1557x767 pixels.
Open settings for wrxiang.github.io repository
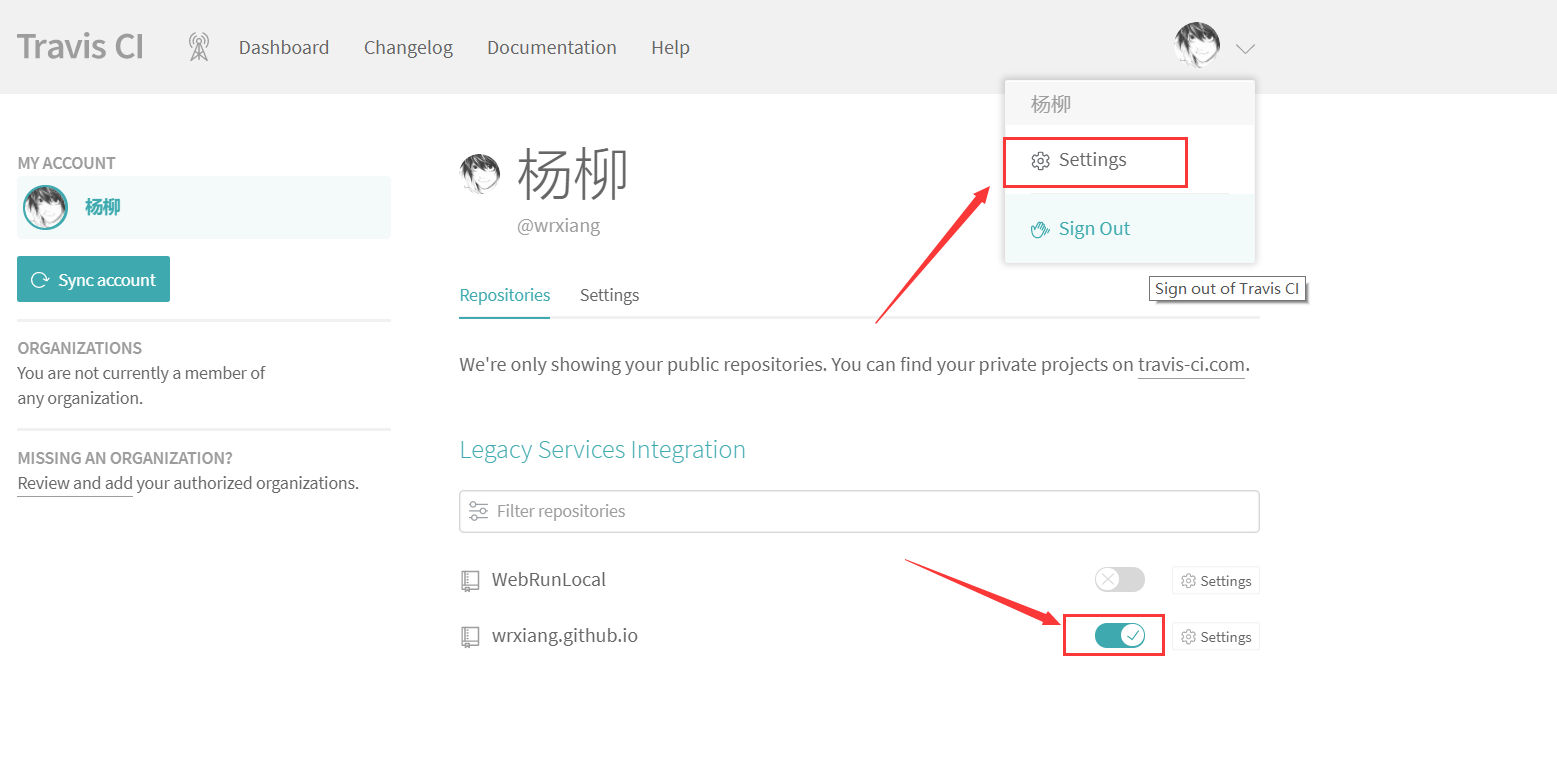pyautogui.click(x=1215, y=637)
